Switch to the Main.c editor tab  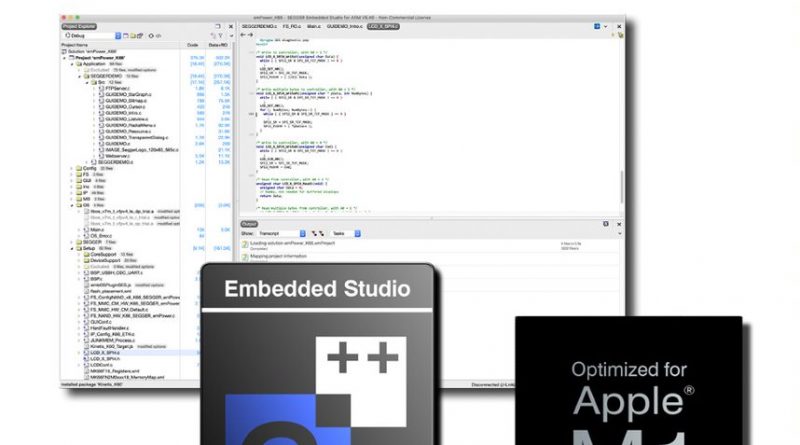[x=314, y=26]
